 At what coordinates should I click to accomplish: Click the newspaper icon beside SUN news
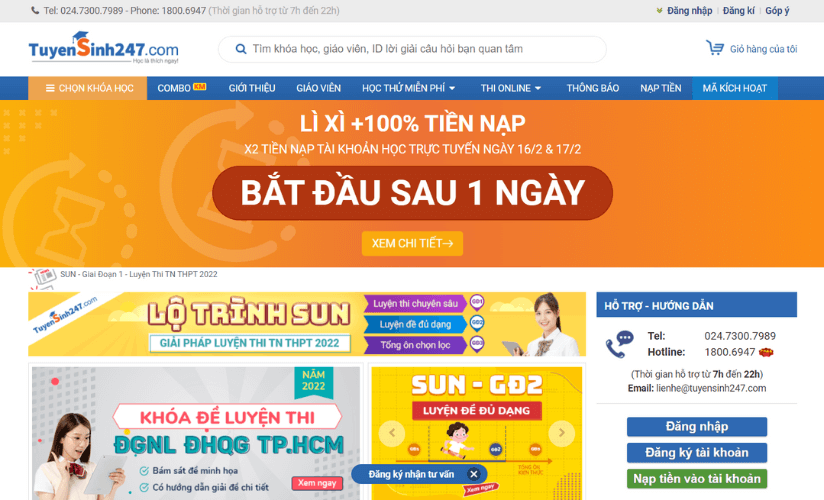(x=43, y=277)
